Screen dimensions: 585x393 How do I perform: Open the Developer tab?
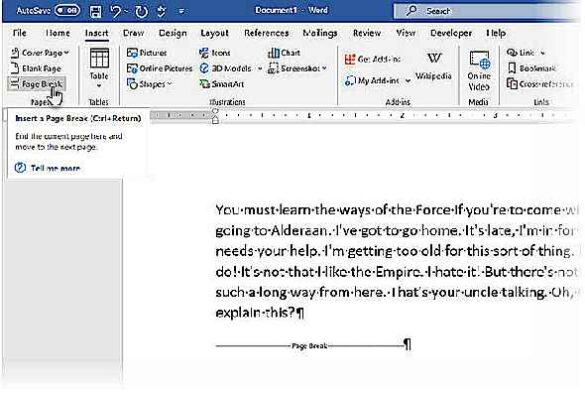pyautogui.click(x=451, y=33)
